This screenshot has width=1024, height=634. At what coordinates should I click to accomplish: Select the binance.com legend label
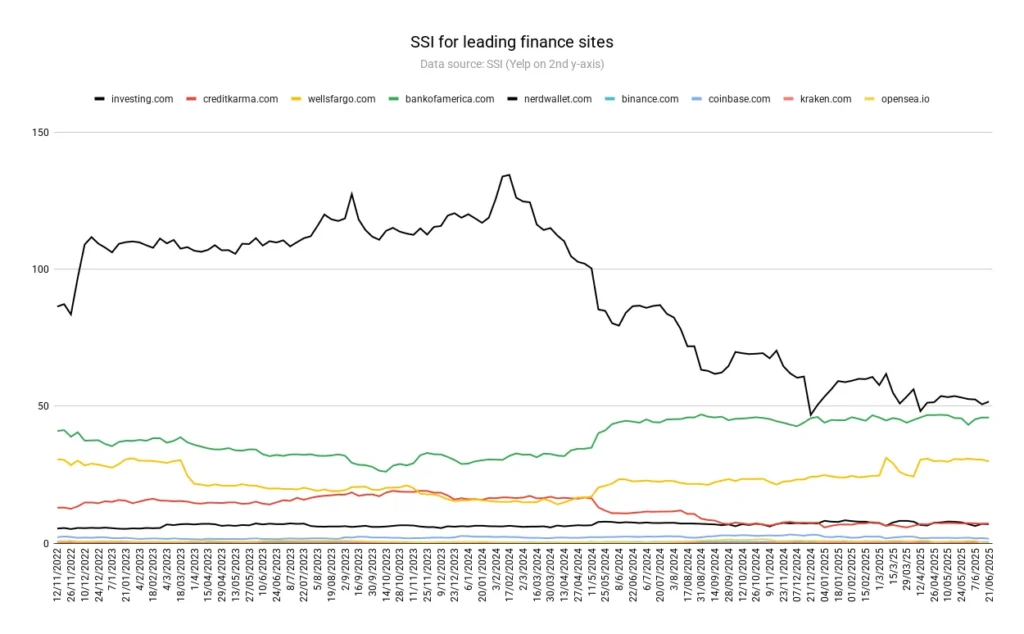click(650, 99)
